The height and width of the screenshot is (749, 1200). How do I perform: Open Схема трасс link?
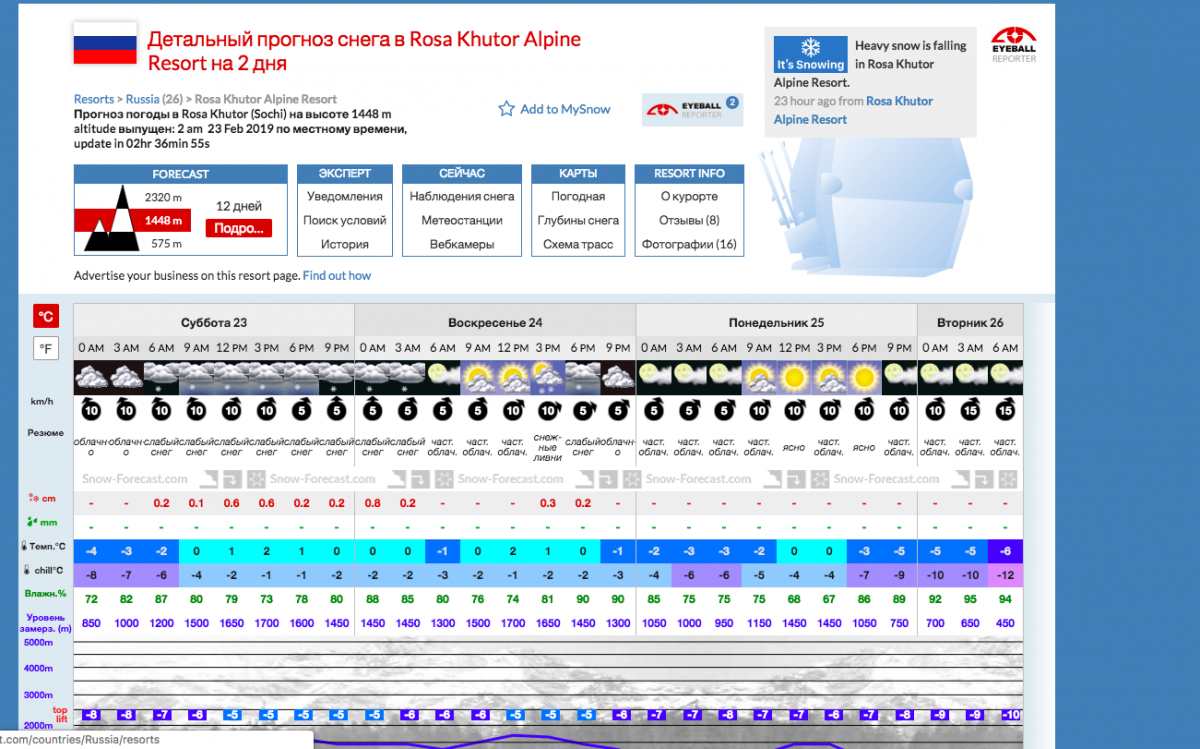[578, 244]
